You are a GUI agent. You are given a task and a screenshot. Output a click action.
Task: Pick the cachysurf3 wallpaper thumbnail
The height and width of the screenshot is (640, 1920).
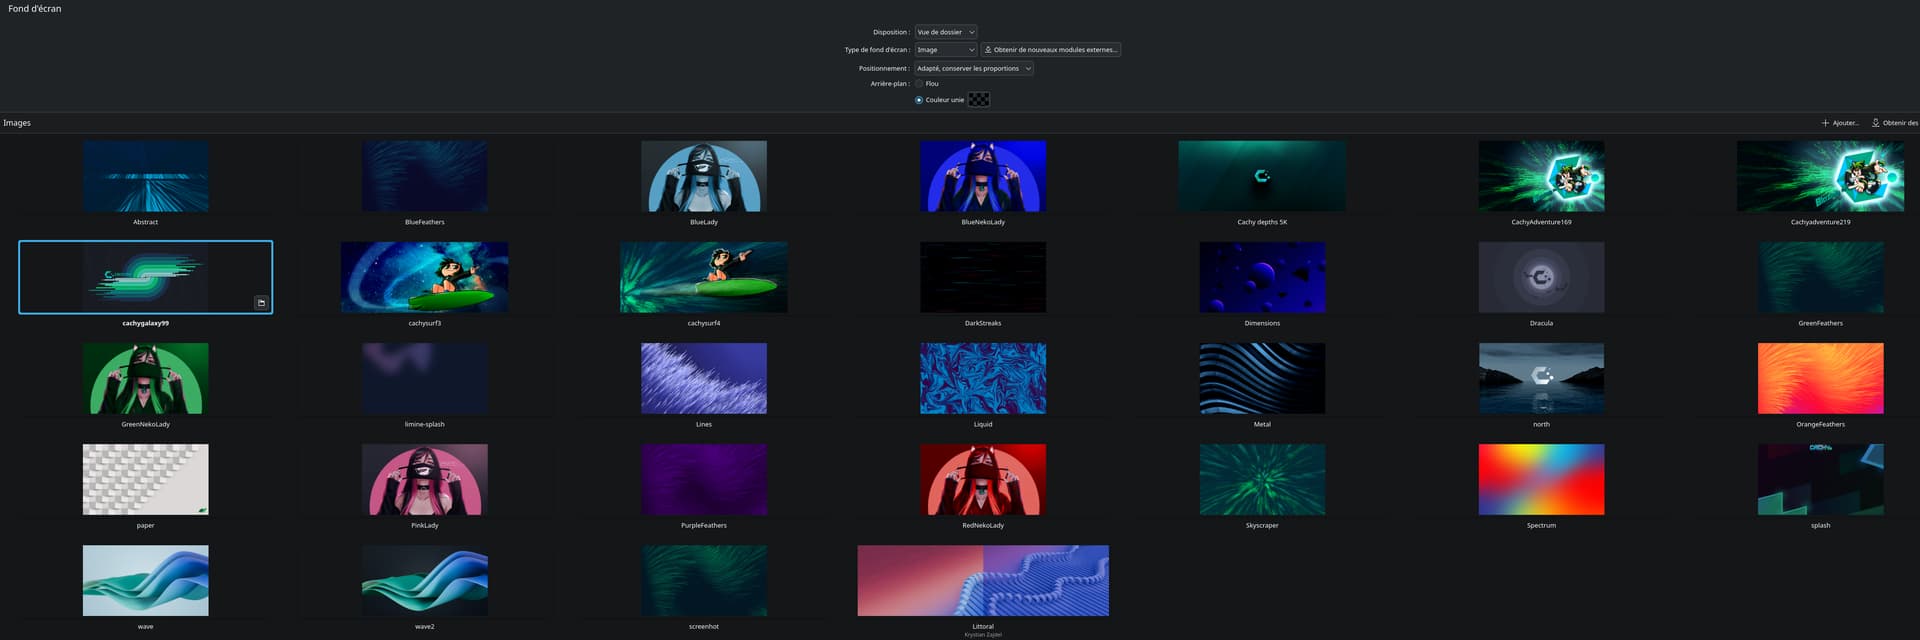[x=424, y=278]
